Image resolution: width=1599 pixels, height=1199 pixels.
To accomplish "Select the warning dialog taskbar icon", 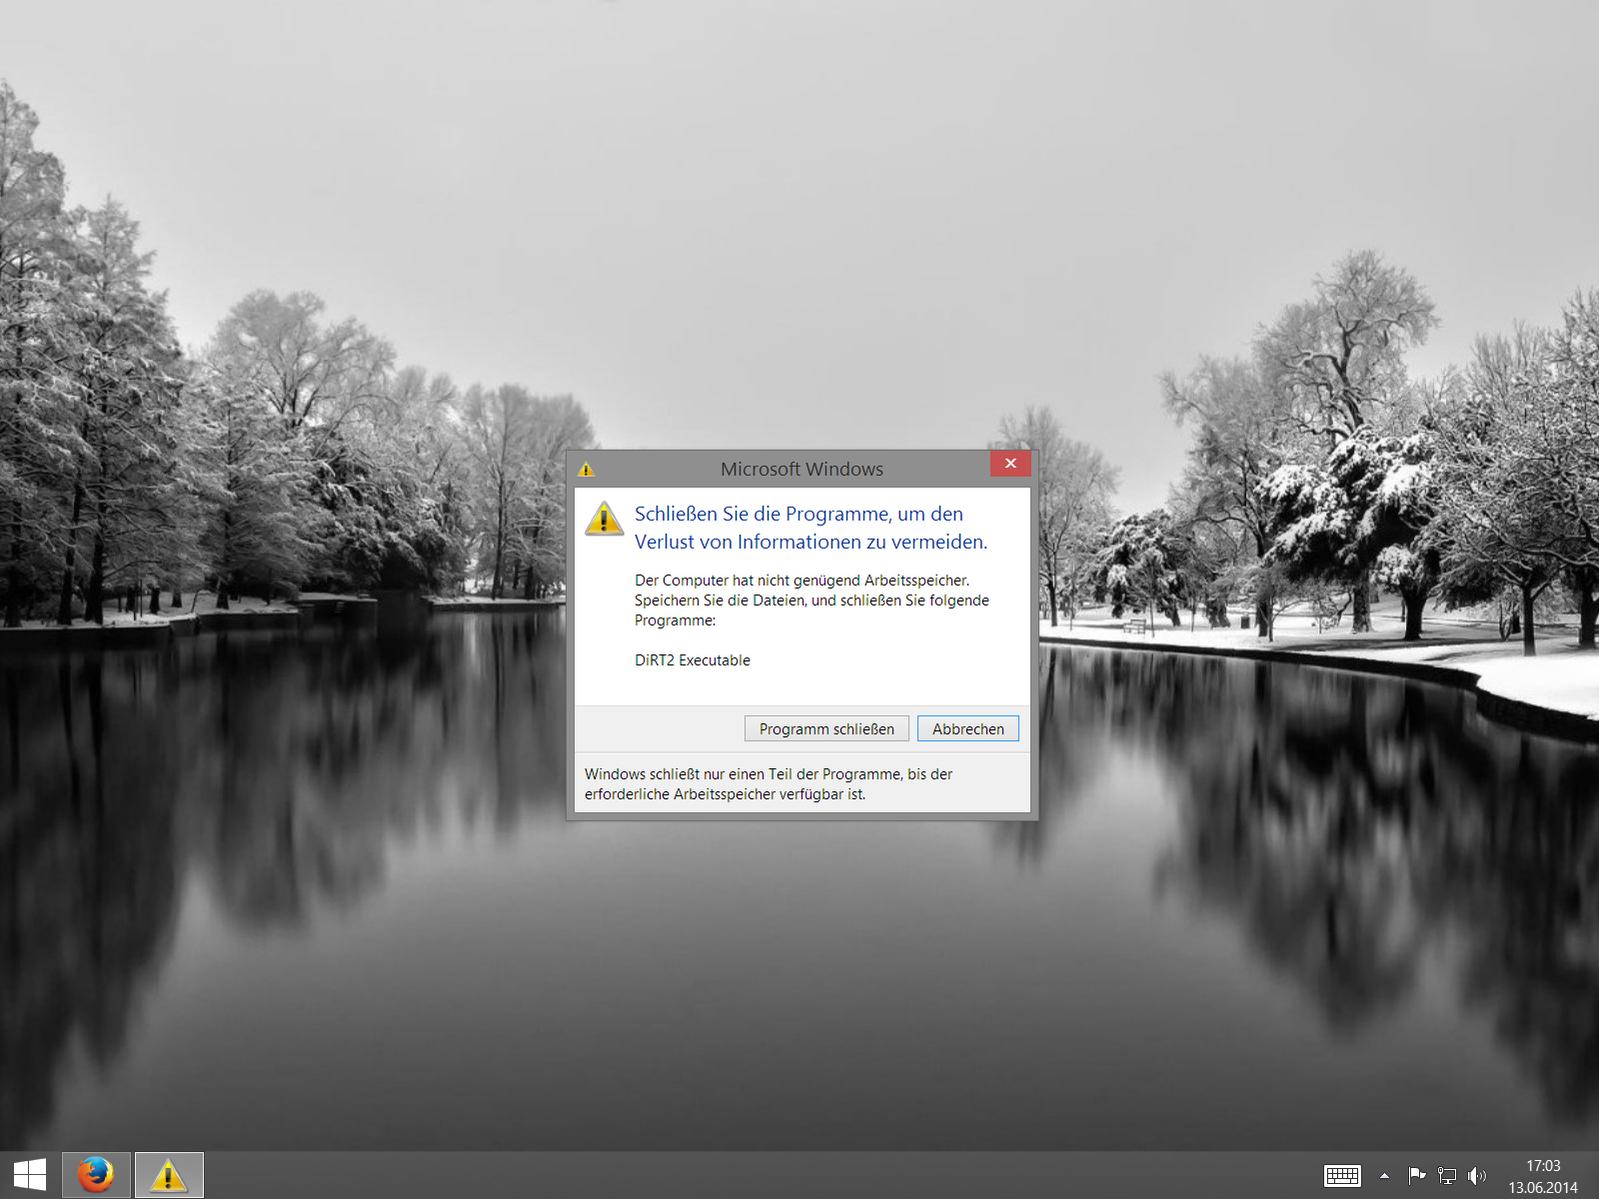I will 169,1175.
